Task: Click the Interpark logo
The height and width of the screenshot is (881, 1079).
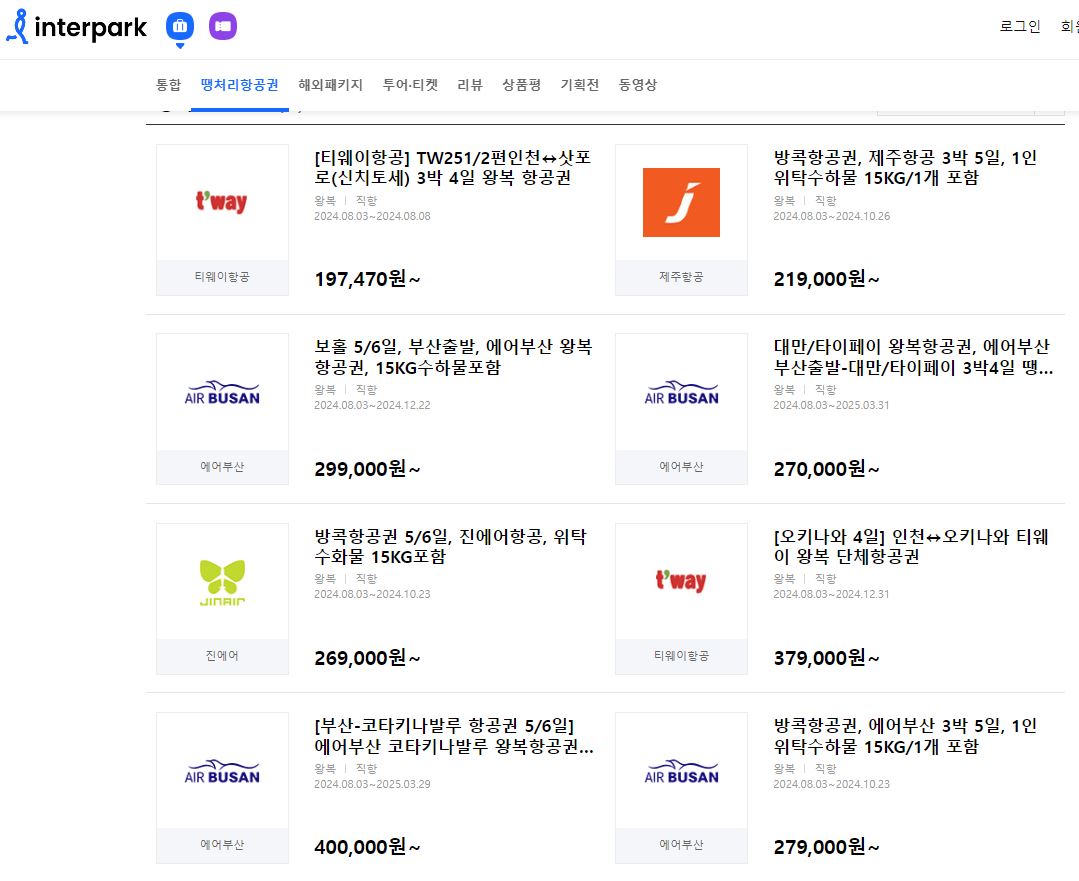Action: click(x=76, y=27)
